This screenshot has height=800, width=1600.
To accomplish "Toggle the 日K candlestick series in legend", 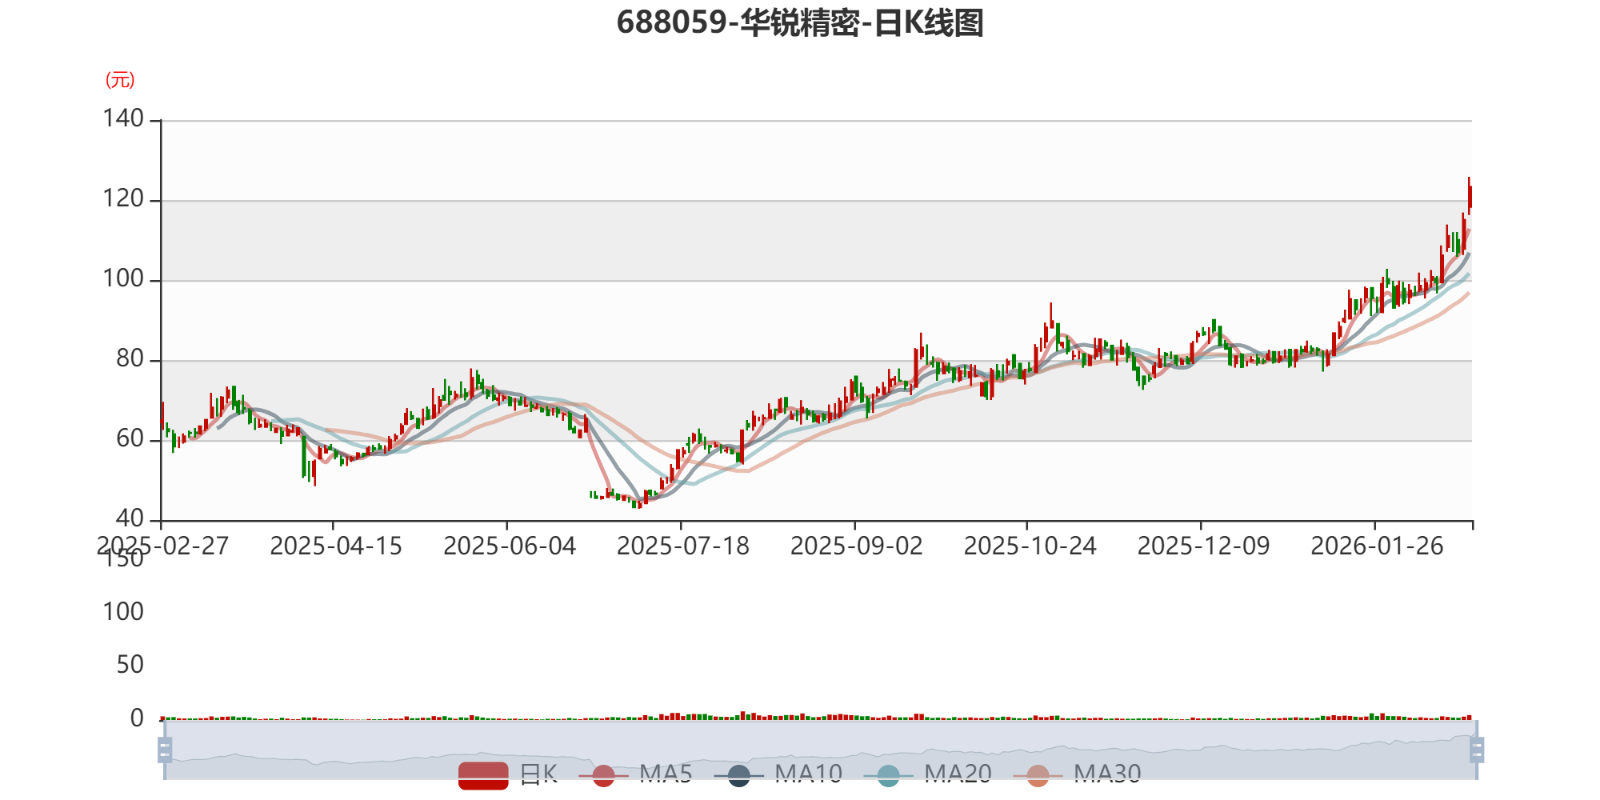I will tap(508, 774).
